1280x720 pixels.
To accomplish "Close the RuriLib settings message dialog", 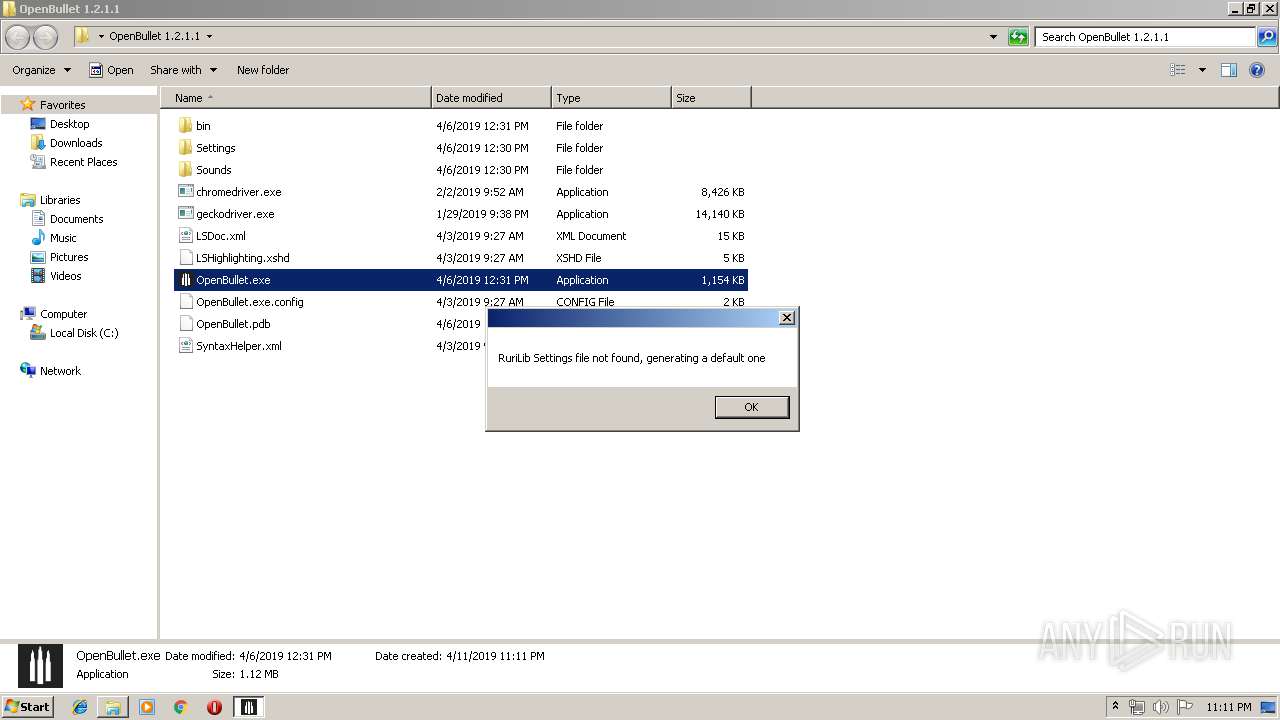I will coord(787,317).
